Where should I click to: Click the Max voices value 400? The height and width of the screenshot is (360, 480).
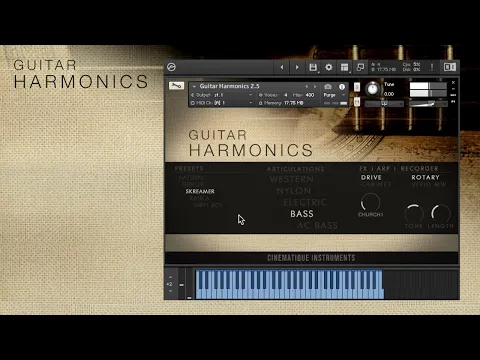[x=310, y=95]
